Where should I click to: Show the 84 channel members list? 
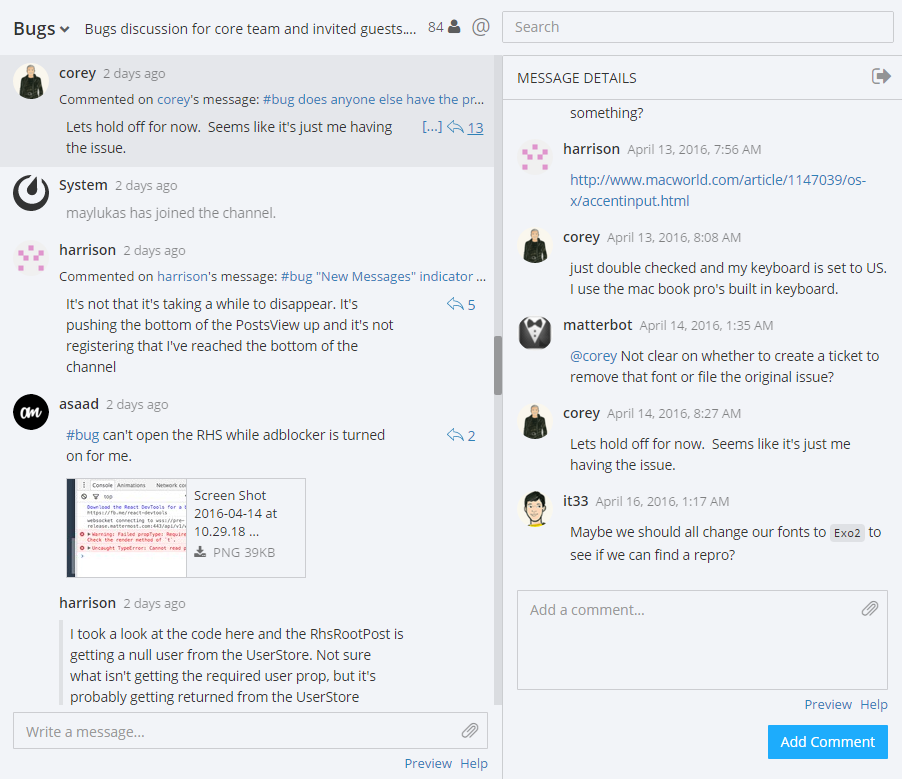coord(444,27)
